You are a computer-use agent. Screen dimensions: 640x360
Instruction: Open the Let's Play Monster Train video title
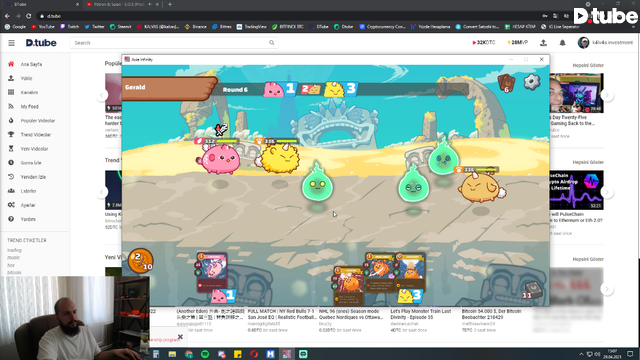[x=420, y=314]
